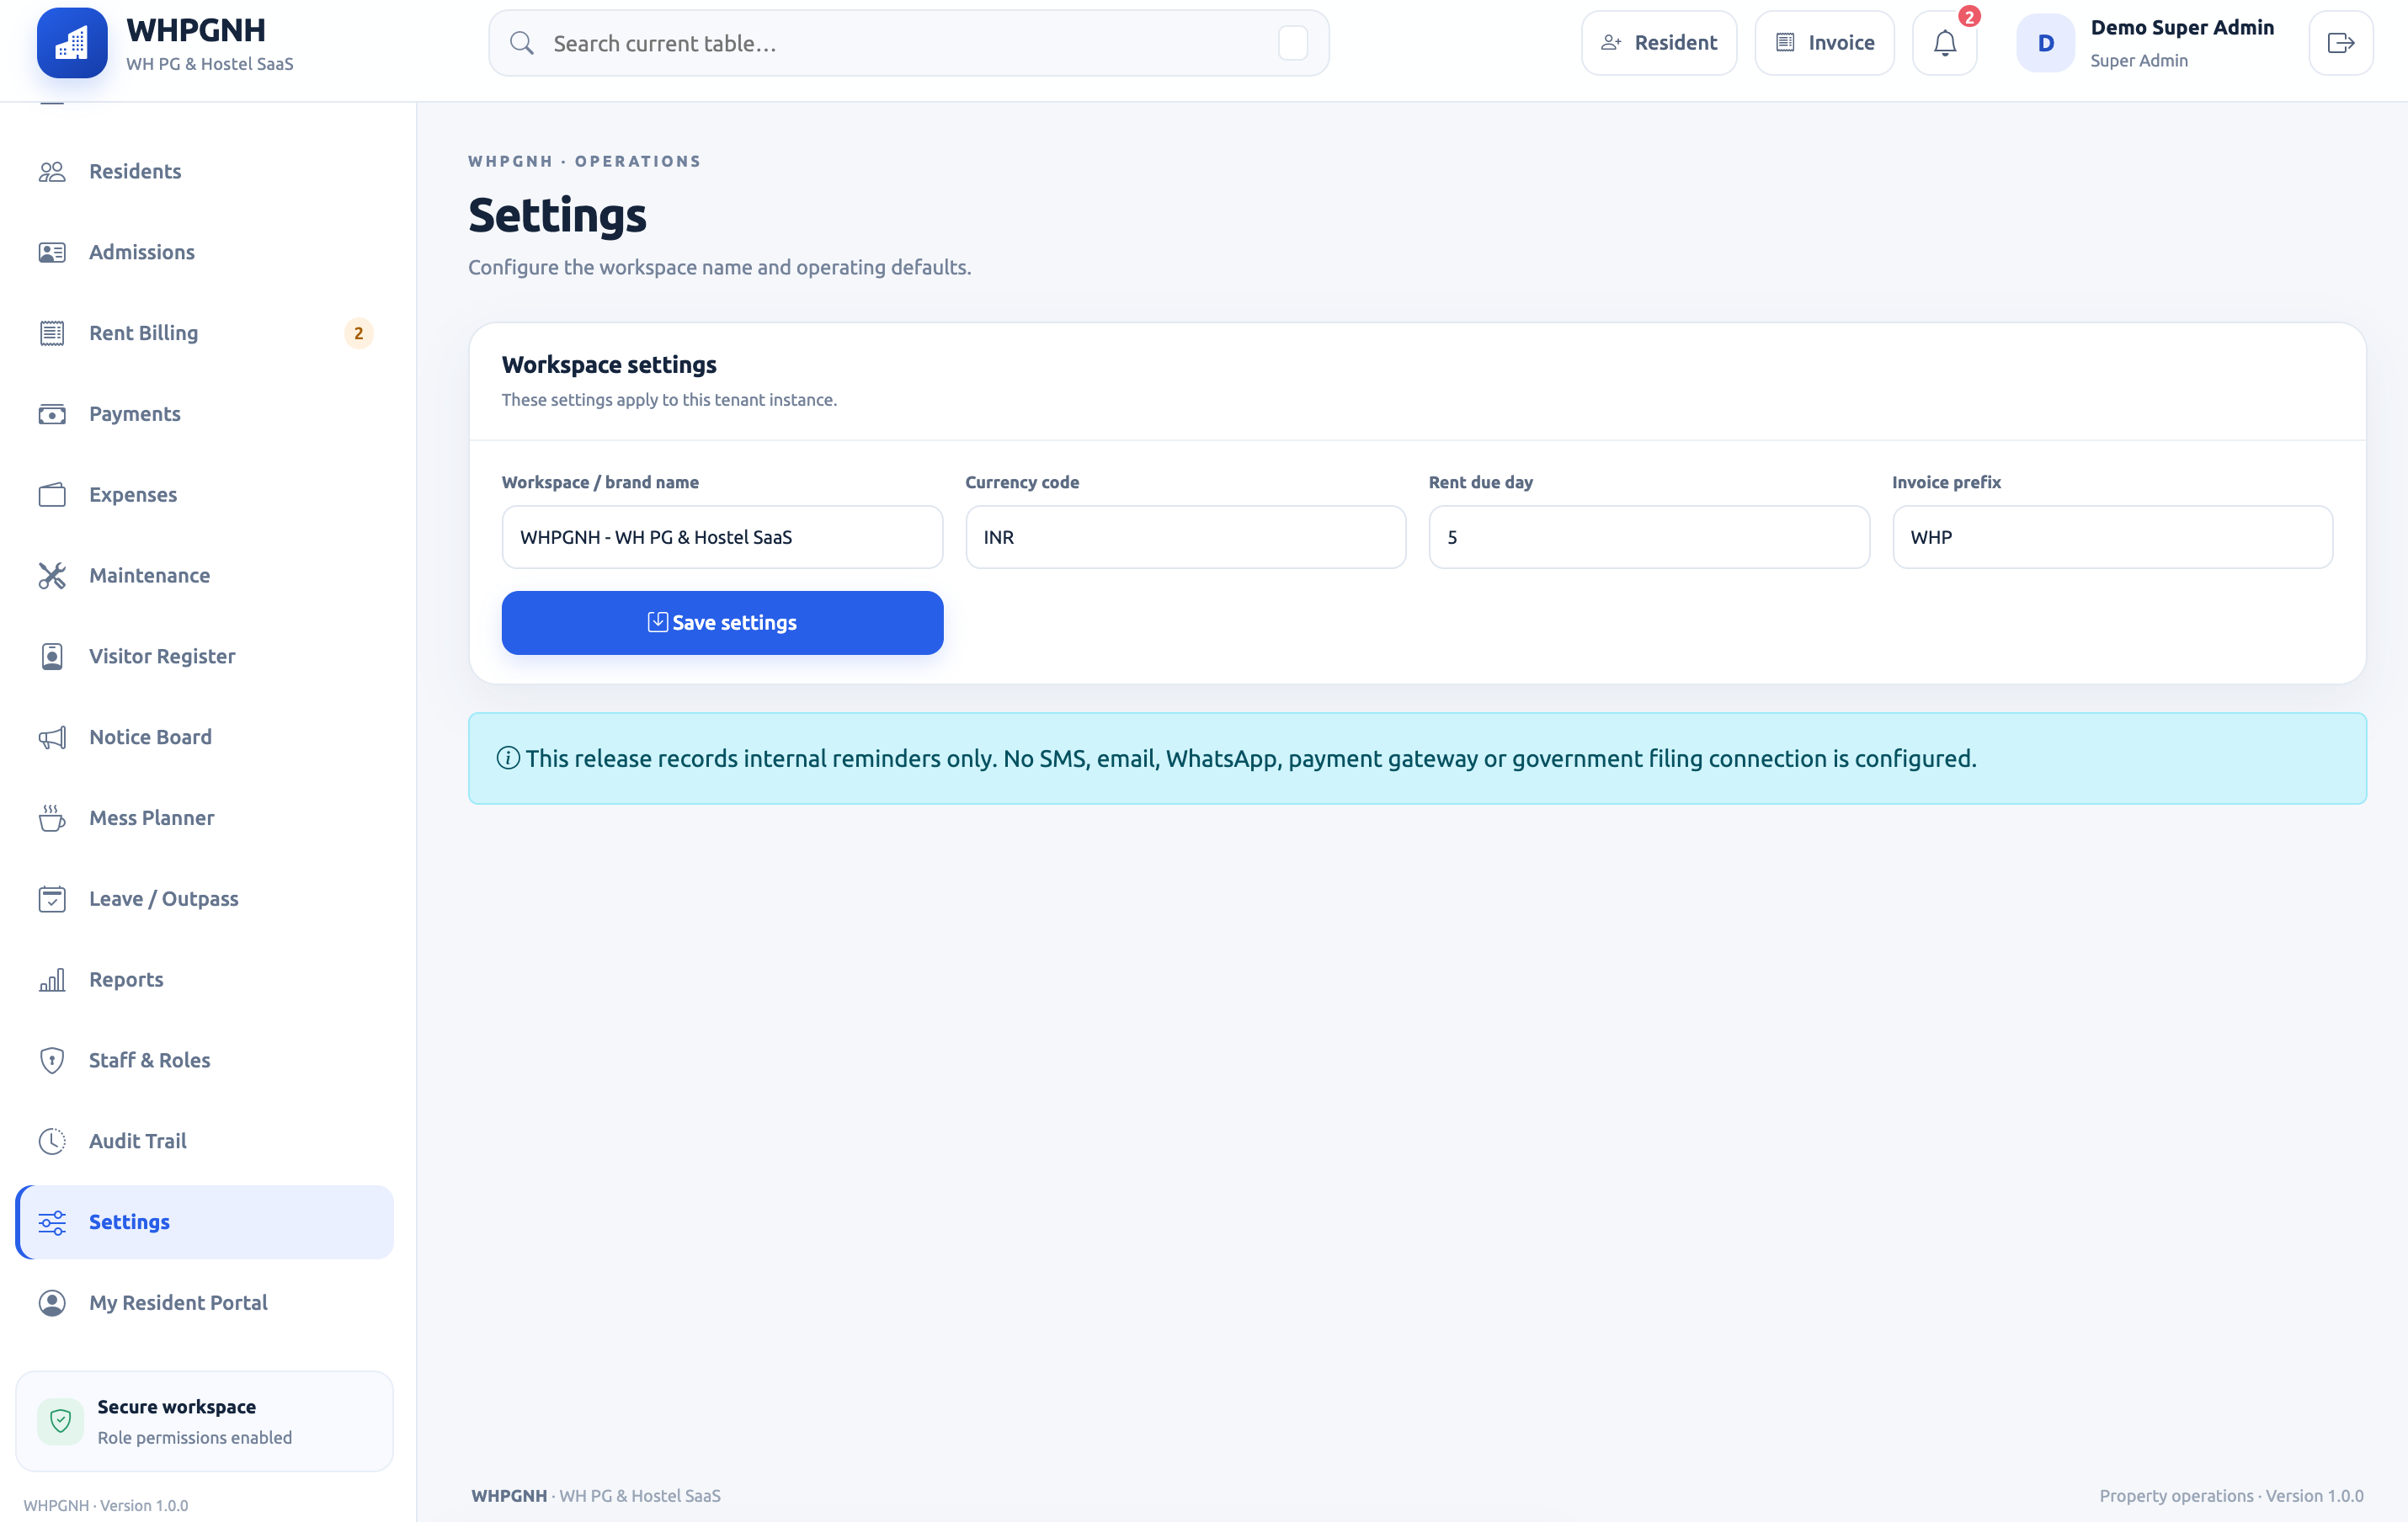The height and width of the screenshot is (1522, 2408).
Task: Open notifications bell icon
Action: 1945,43
